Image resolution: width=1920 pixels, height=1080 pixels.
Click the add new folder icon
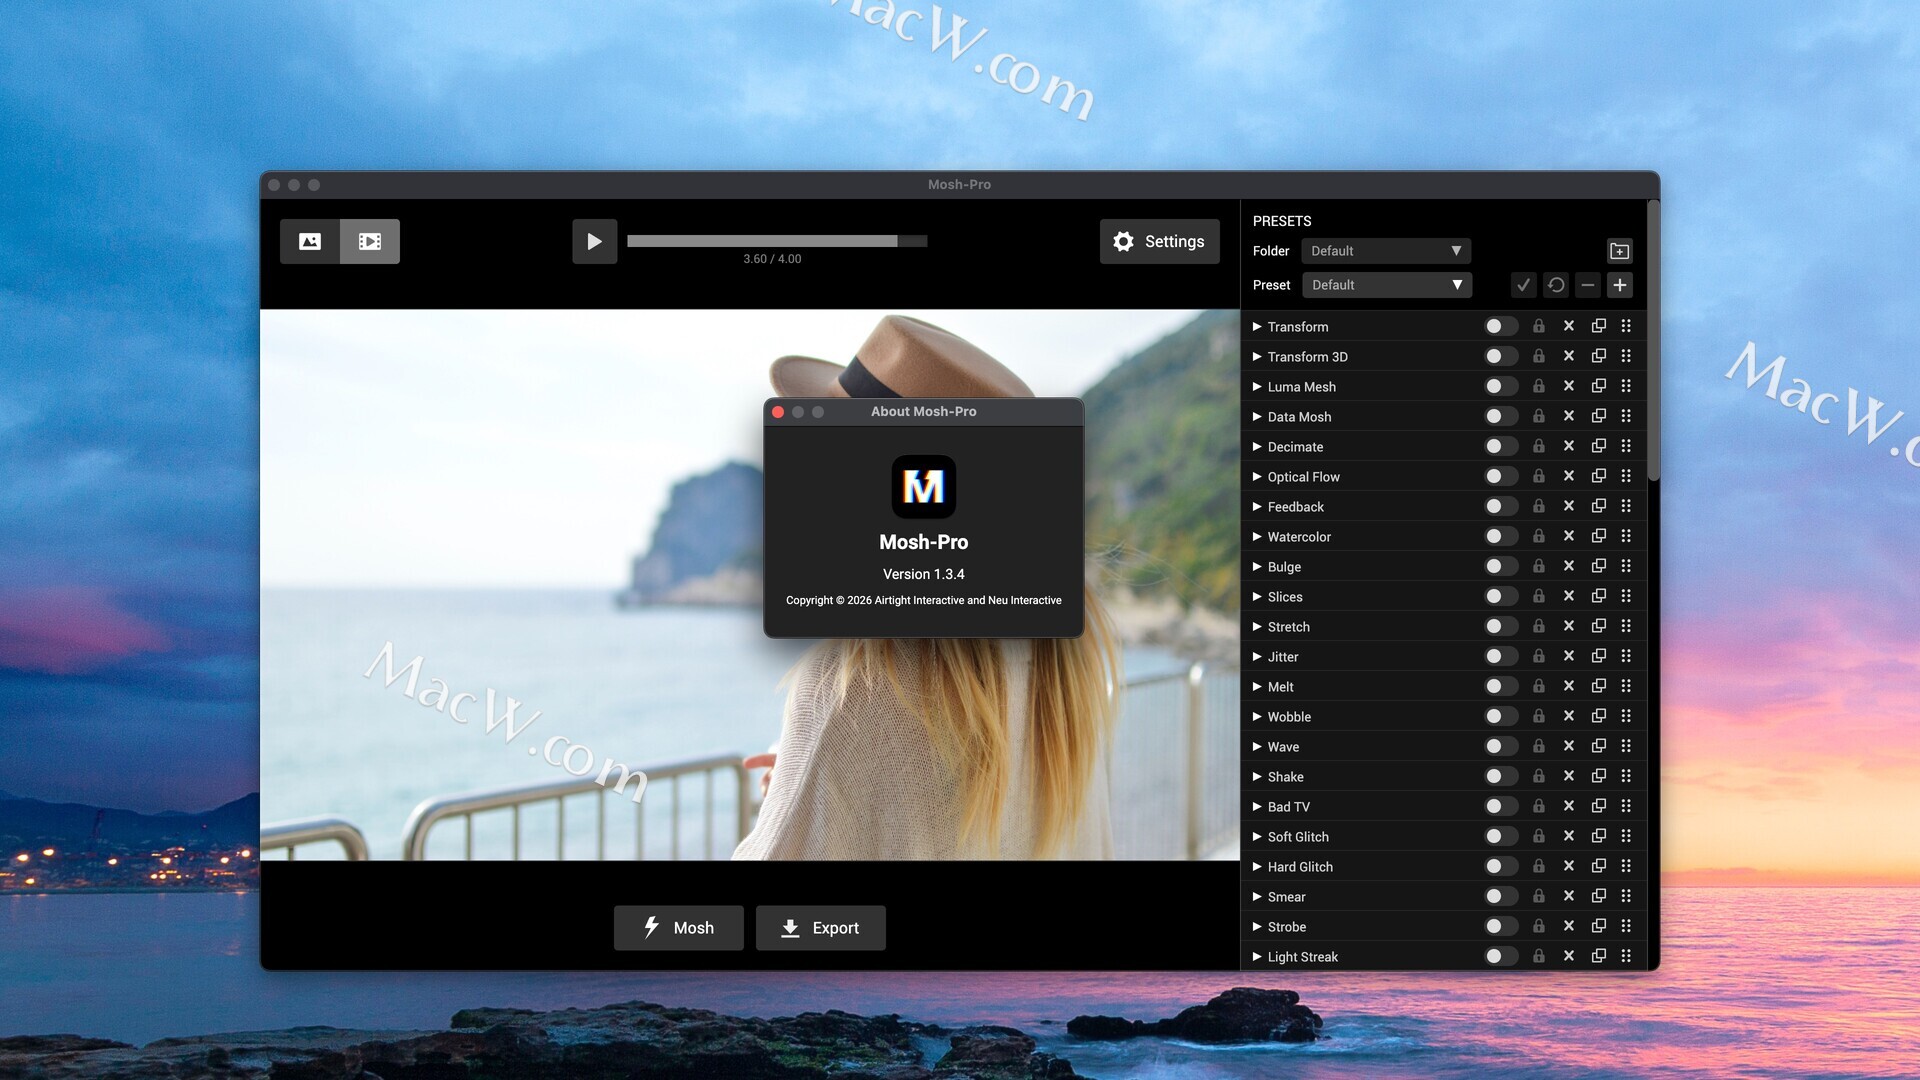pyautogui.click(x=1619, y=251)
